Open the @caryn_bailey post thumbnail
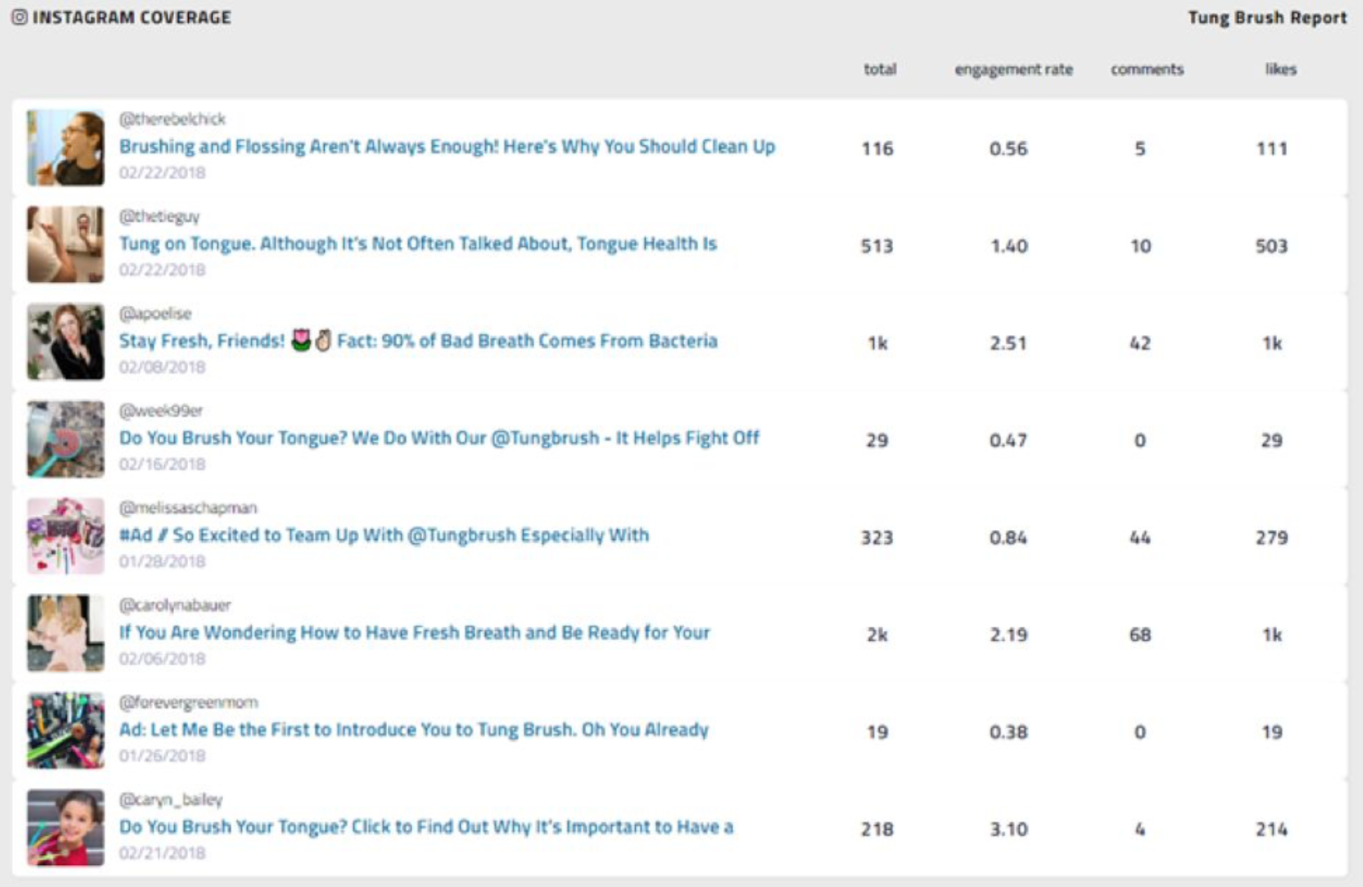This screenshot has height=887, width=1363. pos(65,827)
